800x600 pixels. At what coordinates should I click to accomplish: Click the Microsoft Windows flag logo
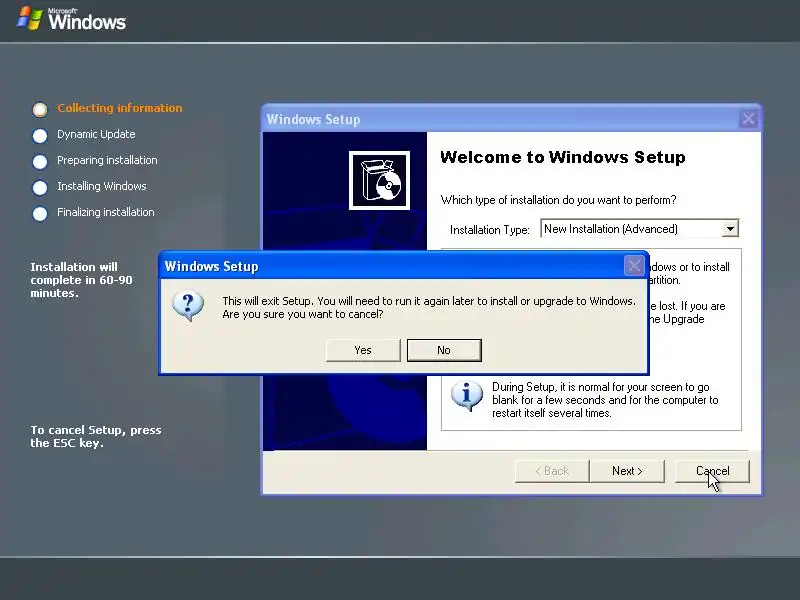coord(29,19)
